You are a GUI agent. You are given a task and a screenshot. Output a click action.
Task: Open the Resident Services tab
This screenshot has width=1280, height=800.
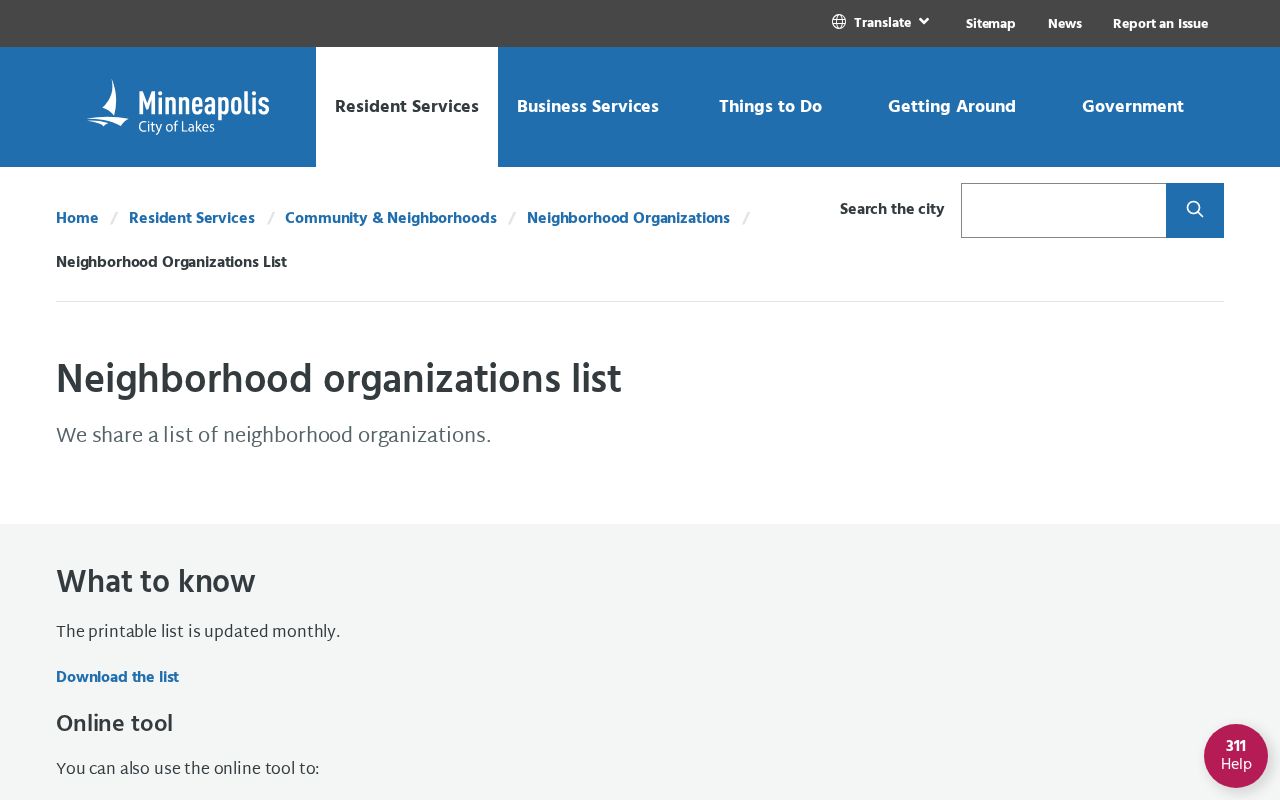(407, 107)
